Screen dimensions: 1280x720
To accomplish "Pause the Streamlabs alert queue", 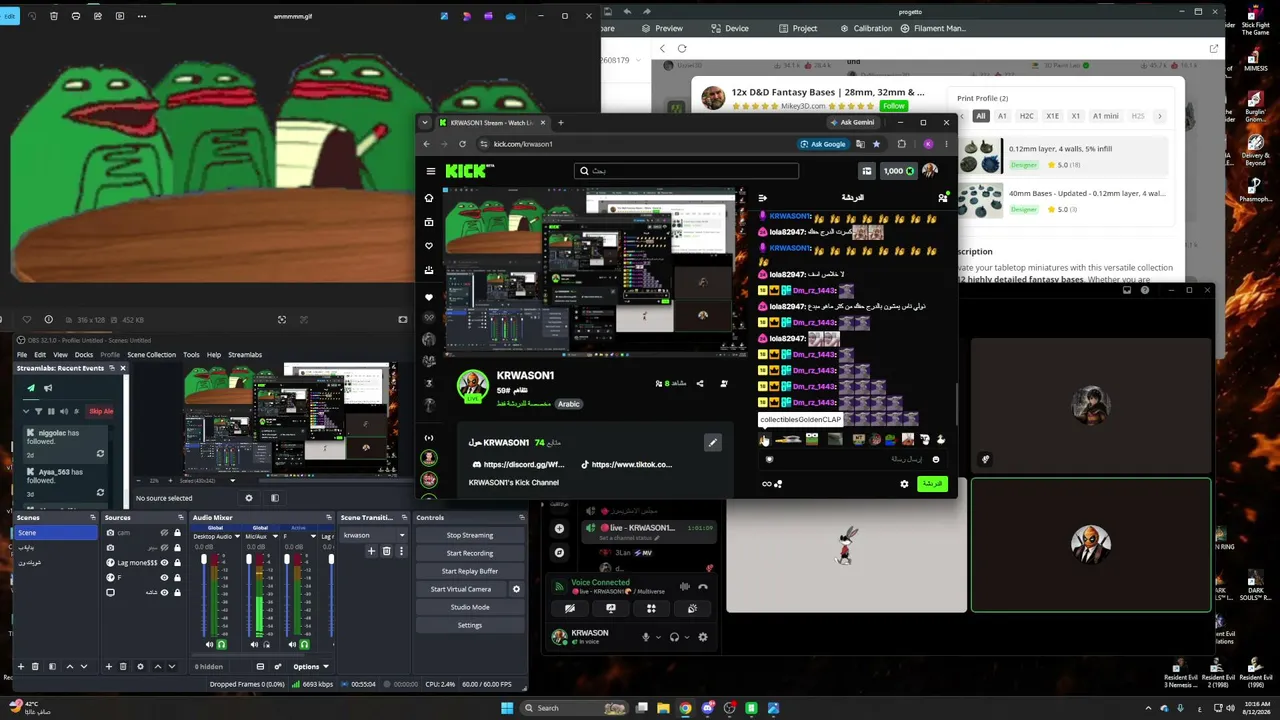I will [51, 411].
